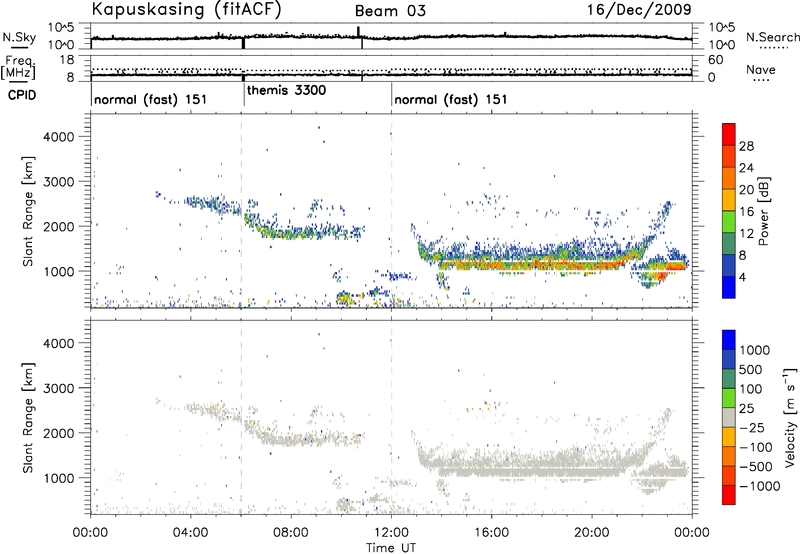Click the dashed 06:00 marker line in the power panel

pyautogui.click(x=241, y=211)
